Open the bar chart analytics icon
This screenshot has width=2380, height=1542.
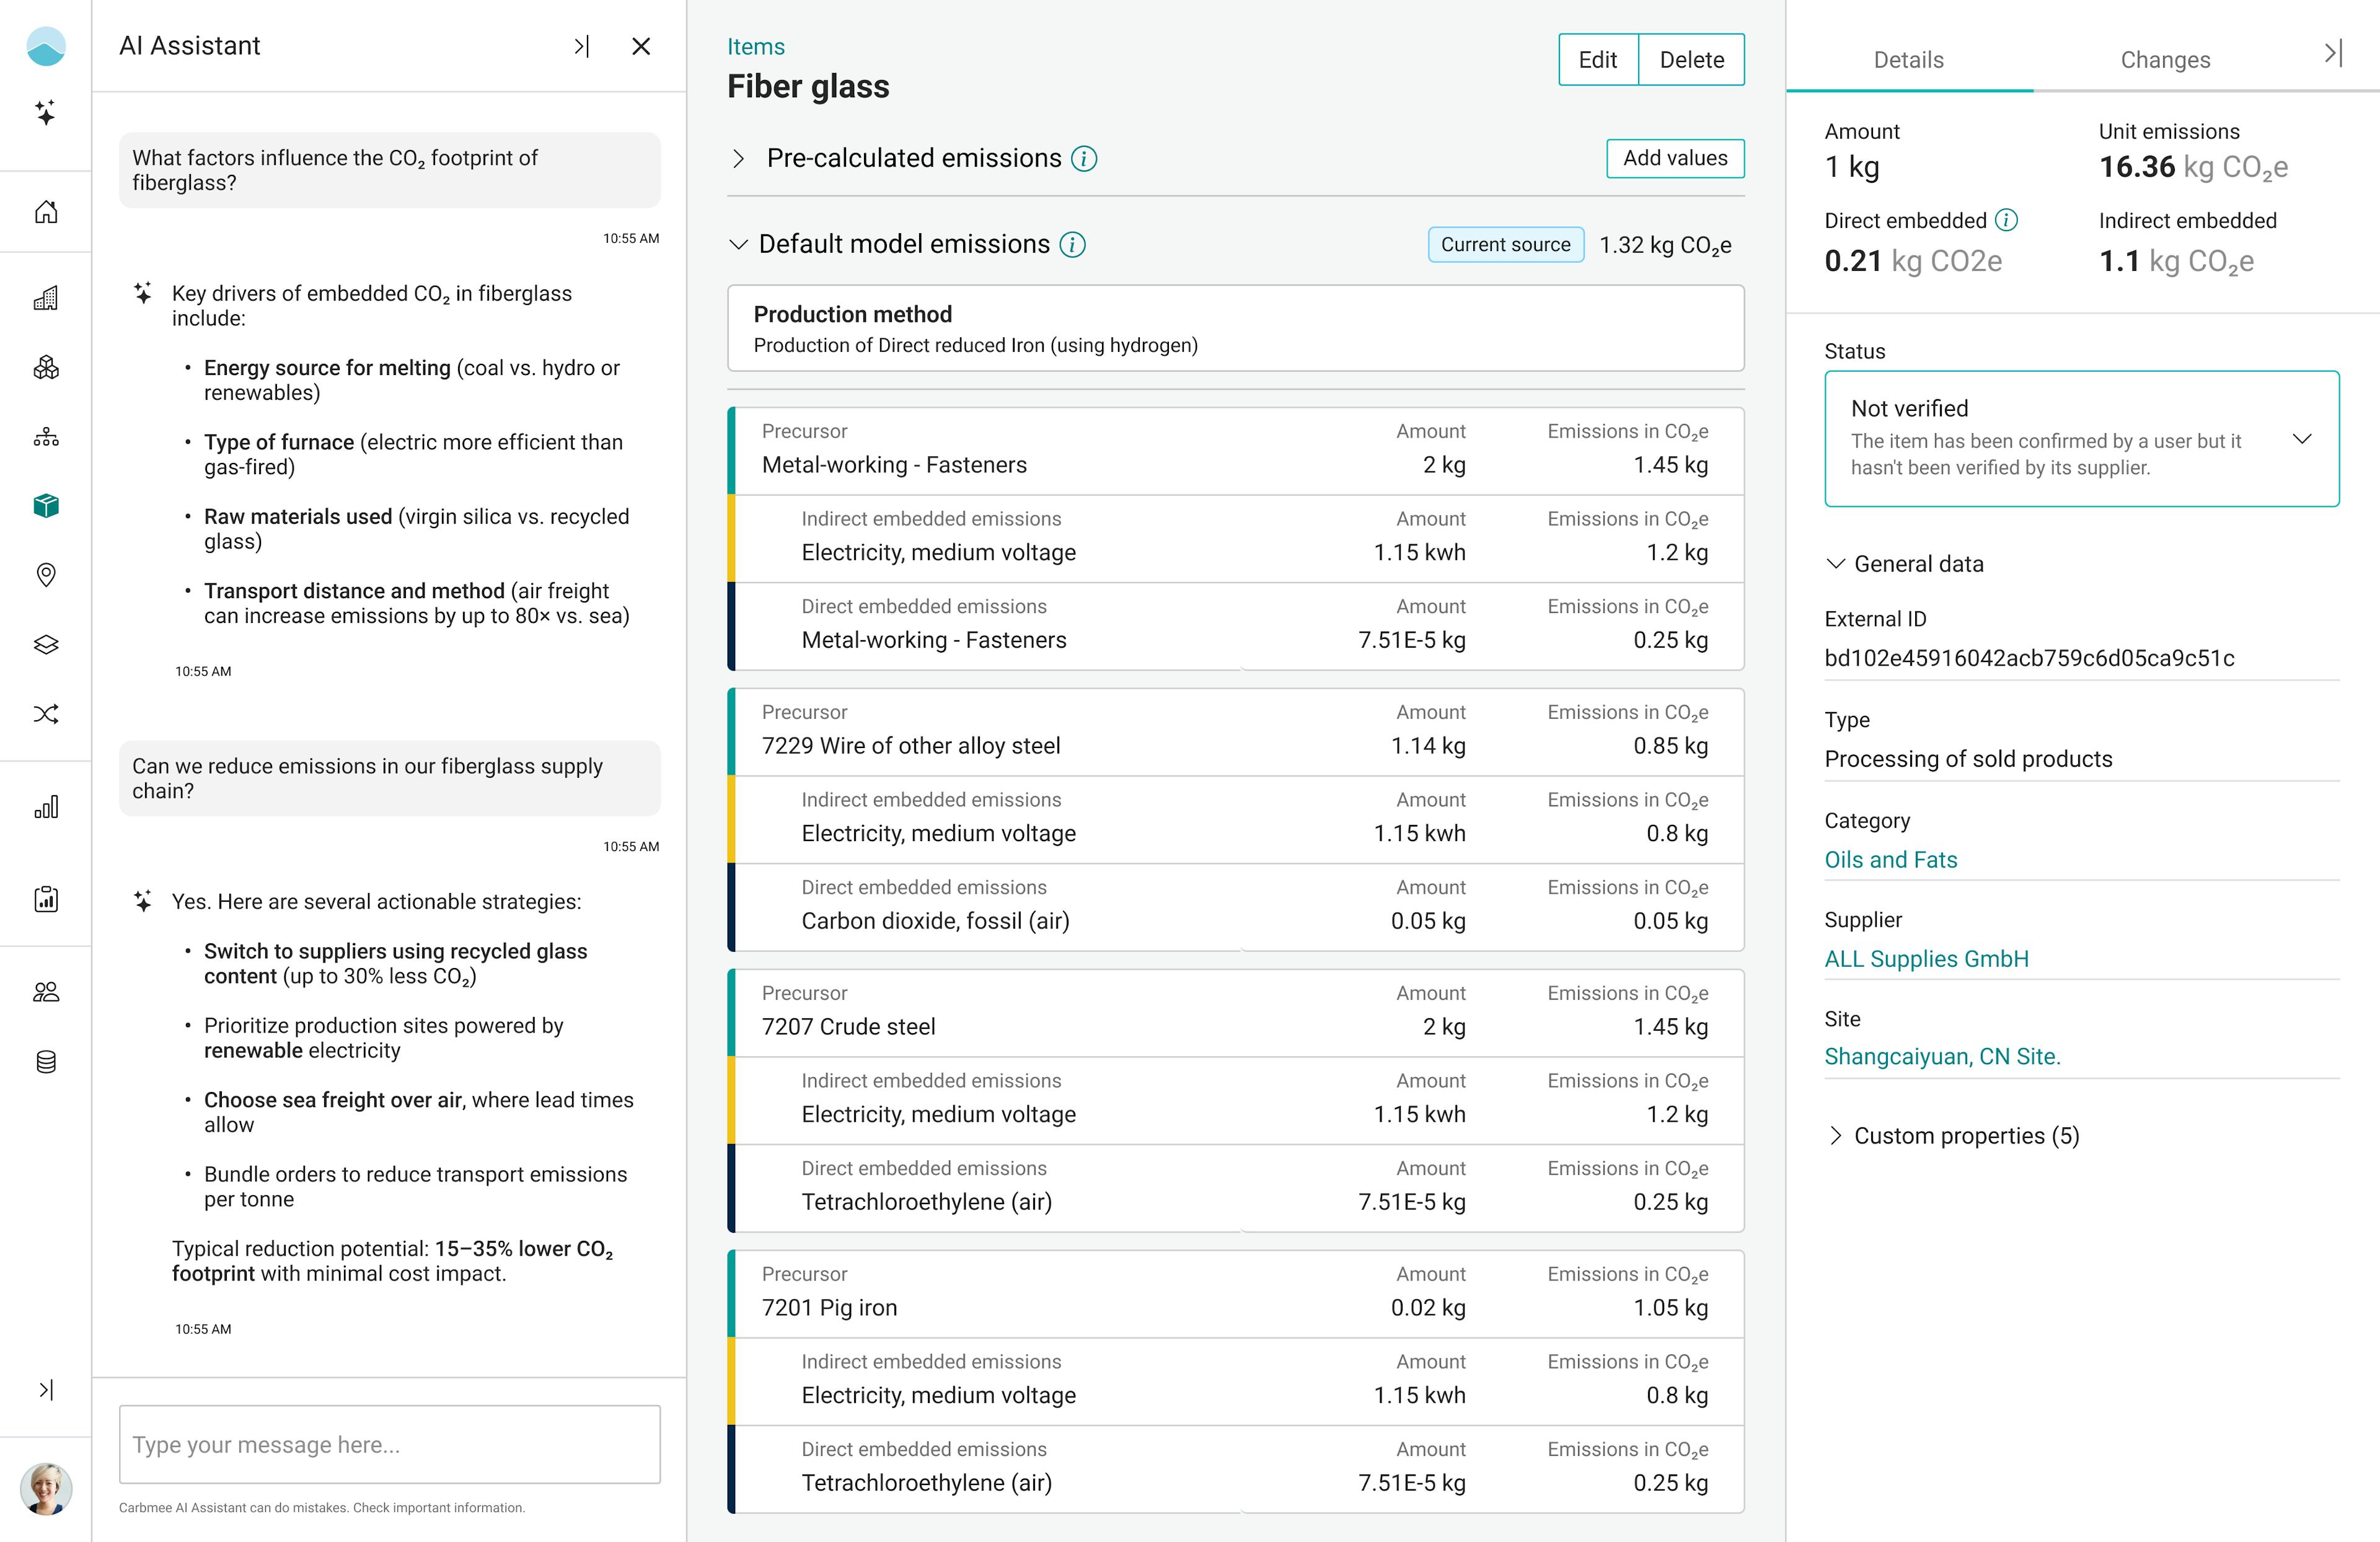click(46, 807)
